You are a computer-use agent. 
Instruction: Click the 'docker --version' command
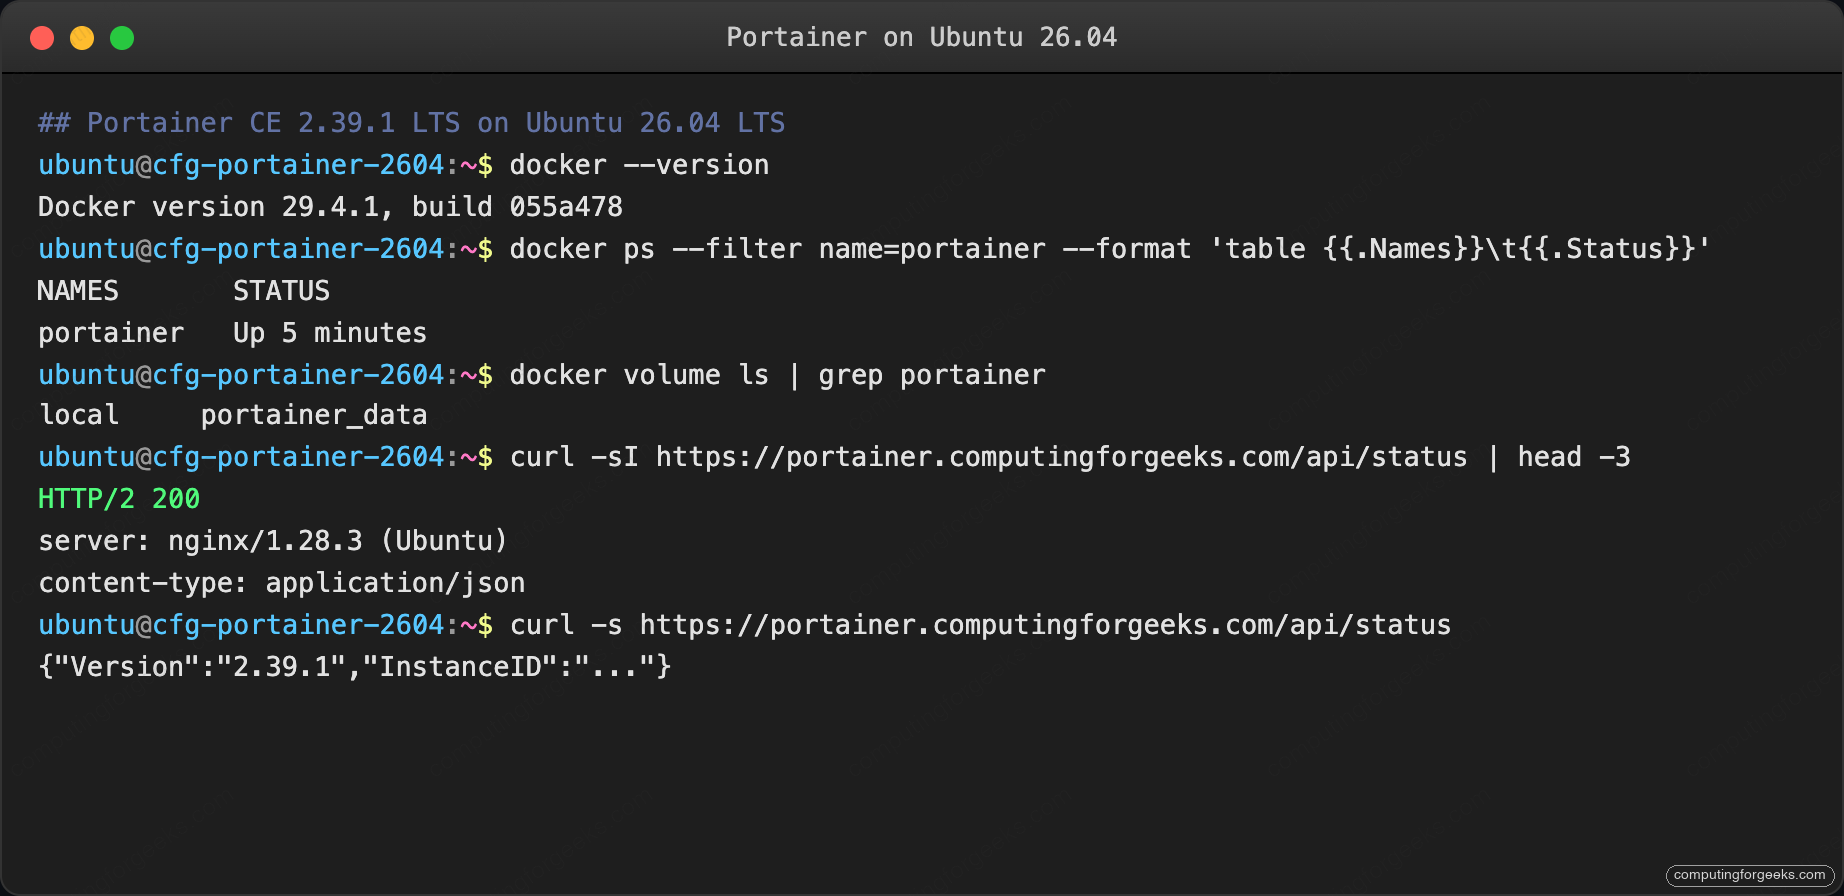[x=639, y=165]
